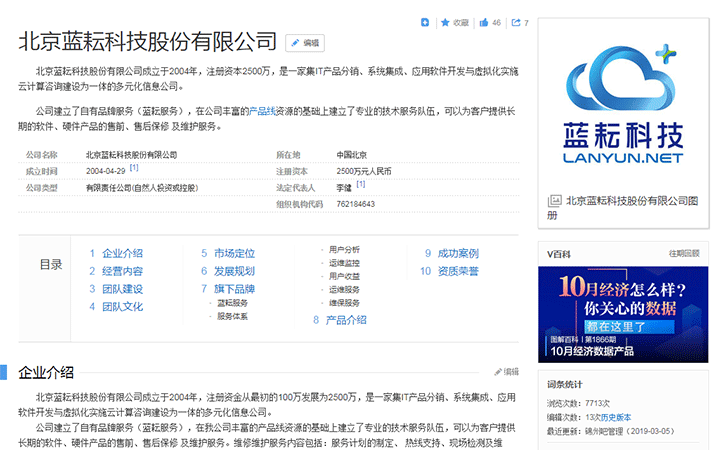Open the 北京蓝耘科技股份有限公司图册 link

[x=623, y=208]
